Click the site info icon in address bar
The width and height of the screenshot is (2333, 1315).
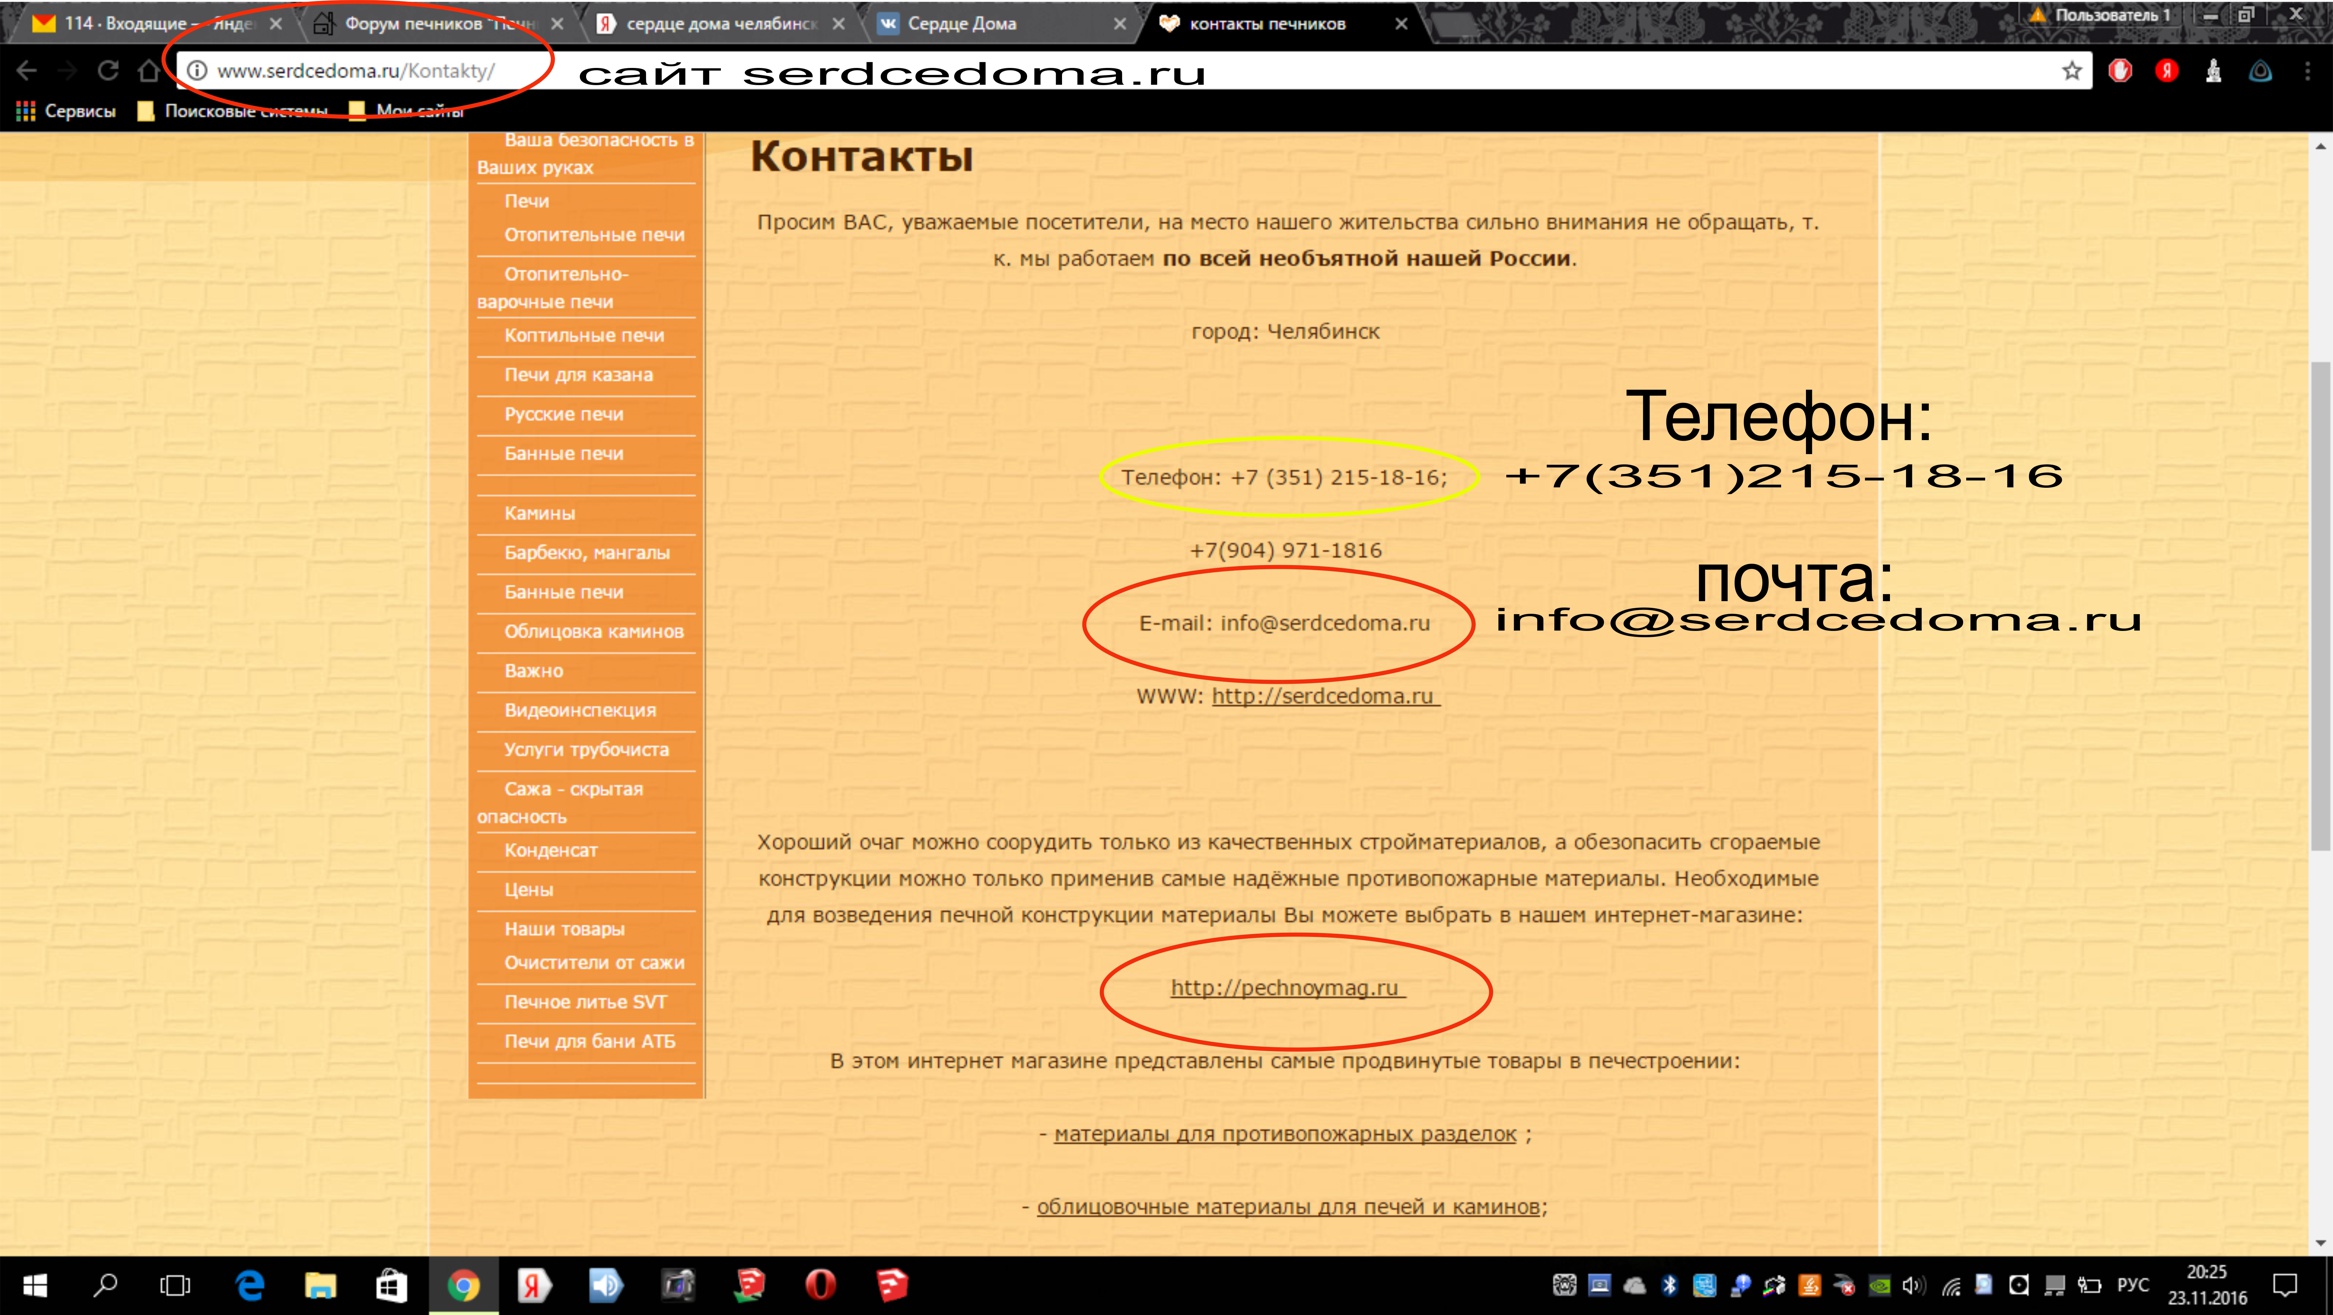coord(198,71)
